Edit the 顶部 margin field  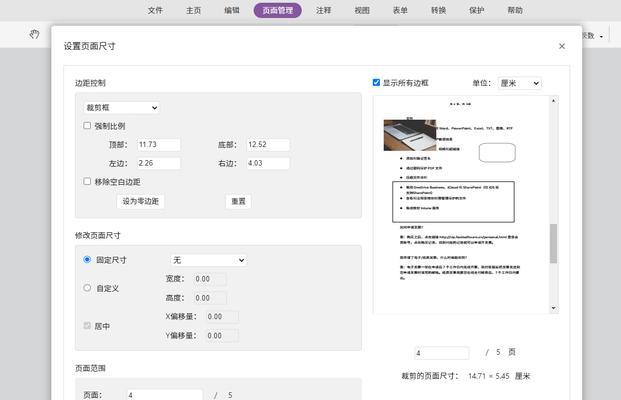pyautogui.click(x=158, y=145)
